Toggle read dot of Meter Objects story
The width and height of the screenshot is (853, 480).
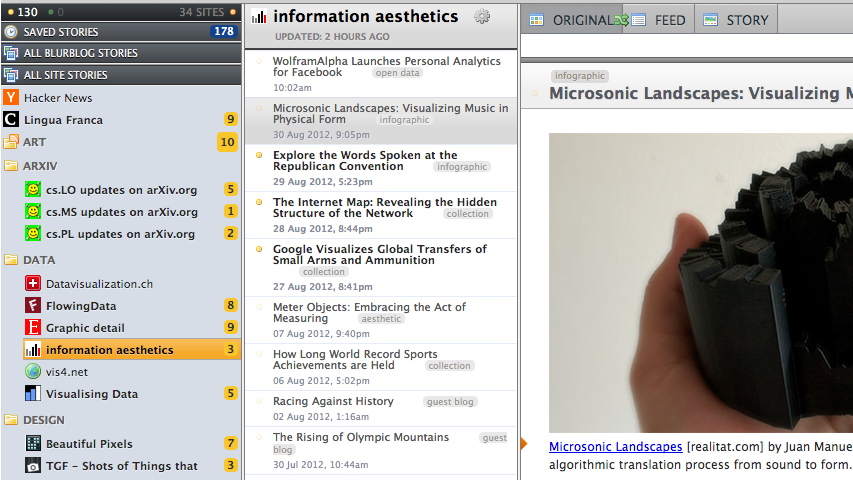[x=259, y=307]
